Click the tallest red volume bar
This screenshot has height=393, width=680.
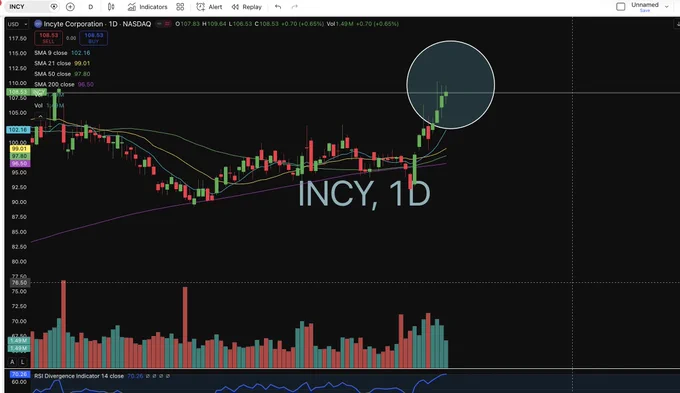(64, 324)
